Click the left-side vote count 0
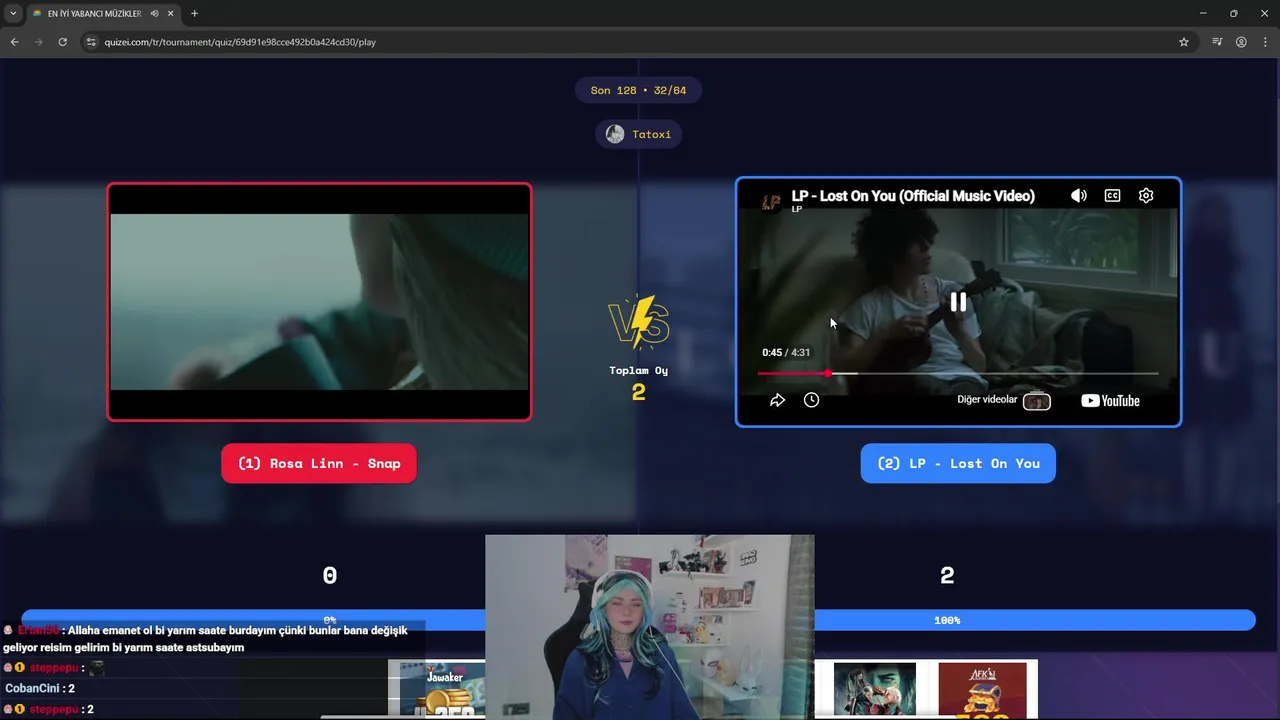1280x720 pixels. point(329,575)
